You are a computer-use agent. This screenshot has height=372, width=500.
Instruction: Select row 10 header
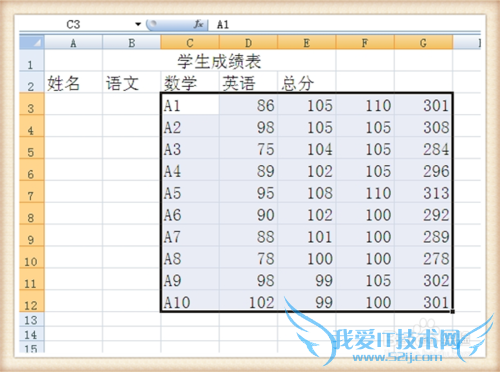click(x=32, y=258)
